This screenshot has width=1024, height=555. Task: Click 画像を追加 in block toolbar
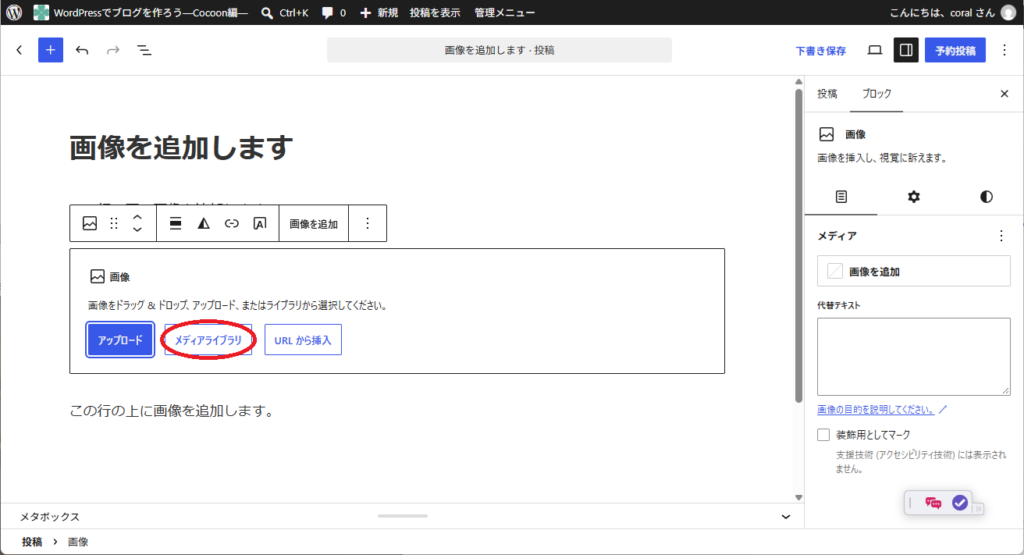[x=313, y=224]
